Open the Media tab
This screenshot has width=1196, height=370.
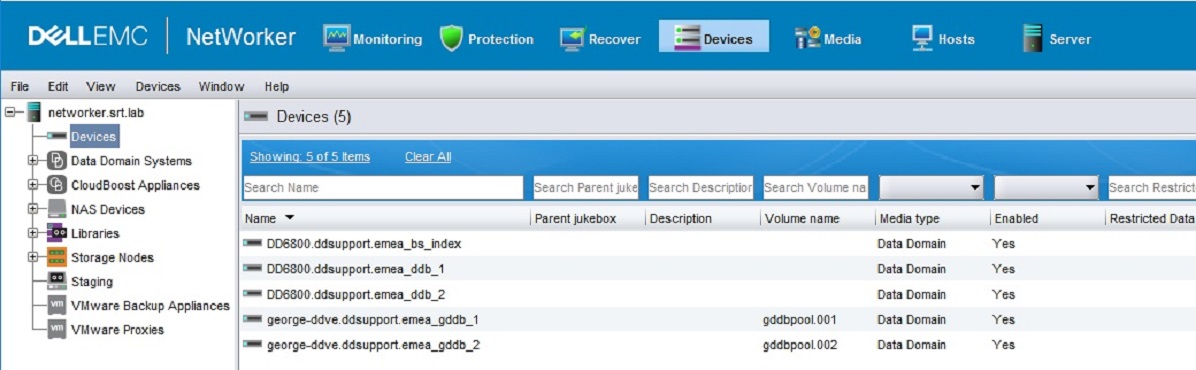(x=828, y=39)
